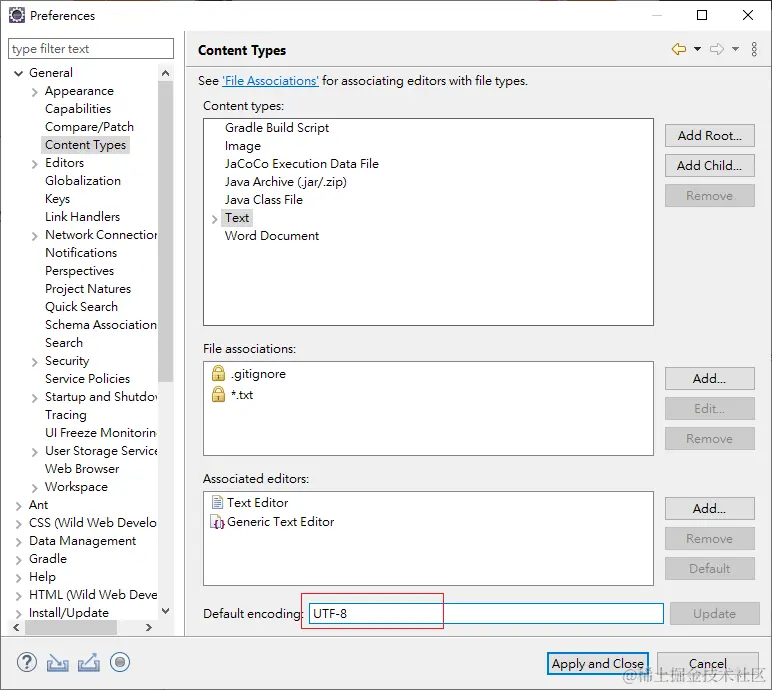Select Java Archive (.jar/.zip) content type
This screenshot has width=772, height=690.
coord(286,182)
